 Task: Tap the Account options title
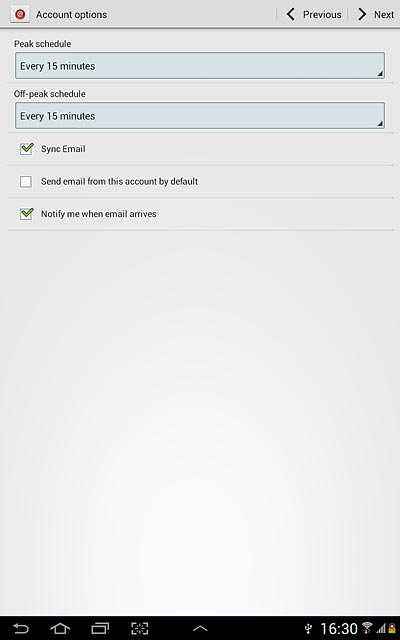(x=71, y=15)
